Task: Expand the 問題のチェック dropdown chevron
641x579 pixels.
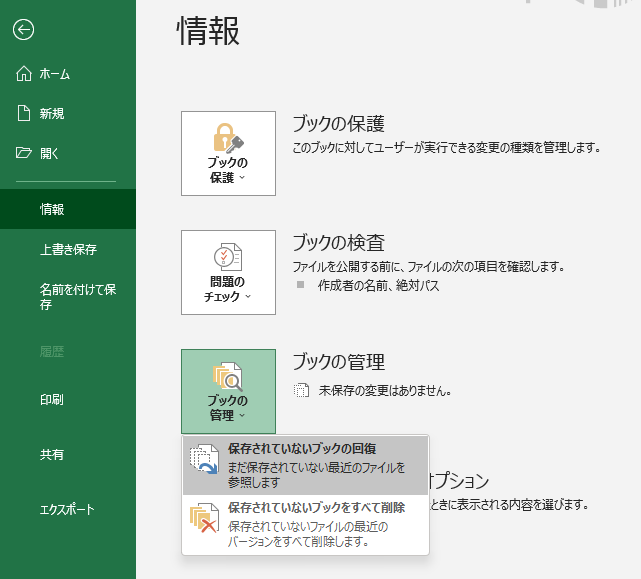Action: 248,296
